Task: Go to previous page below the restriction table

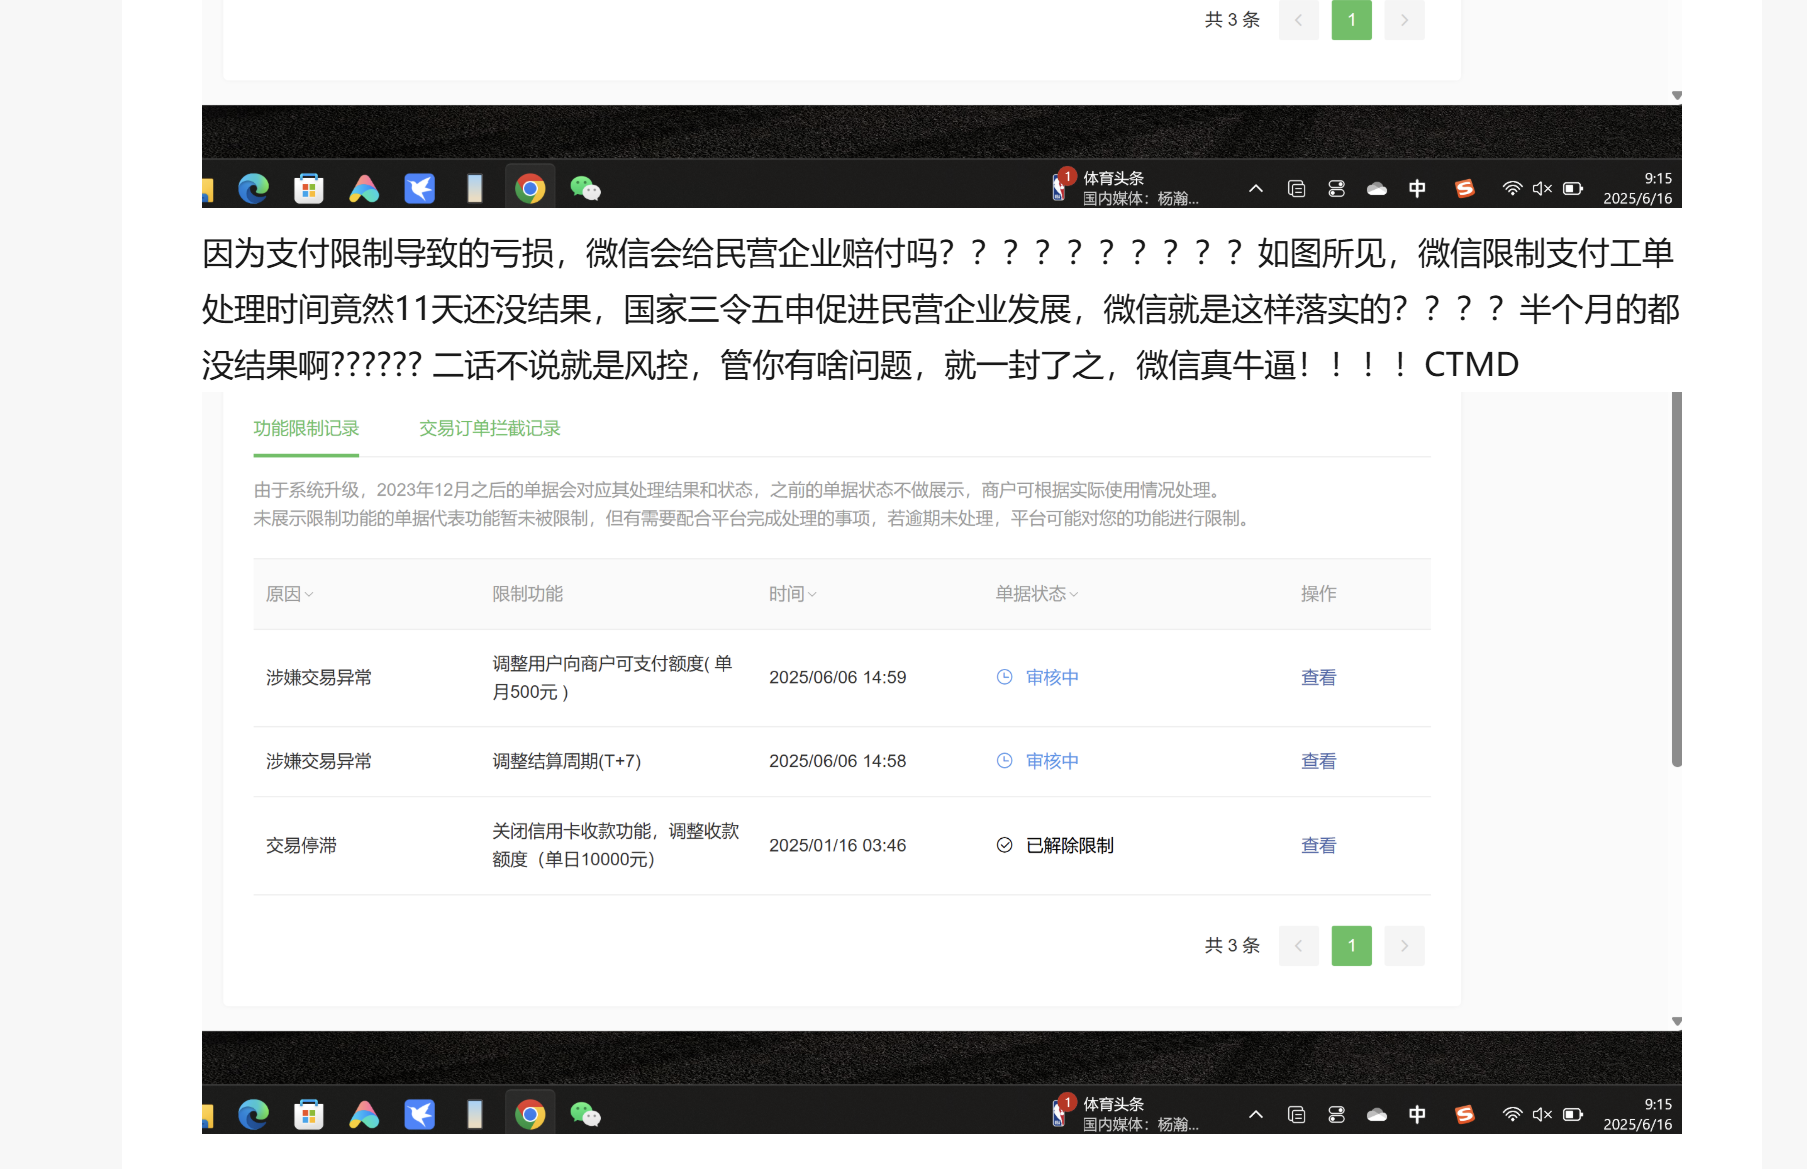Action: [x=1299, y=946]
